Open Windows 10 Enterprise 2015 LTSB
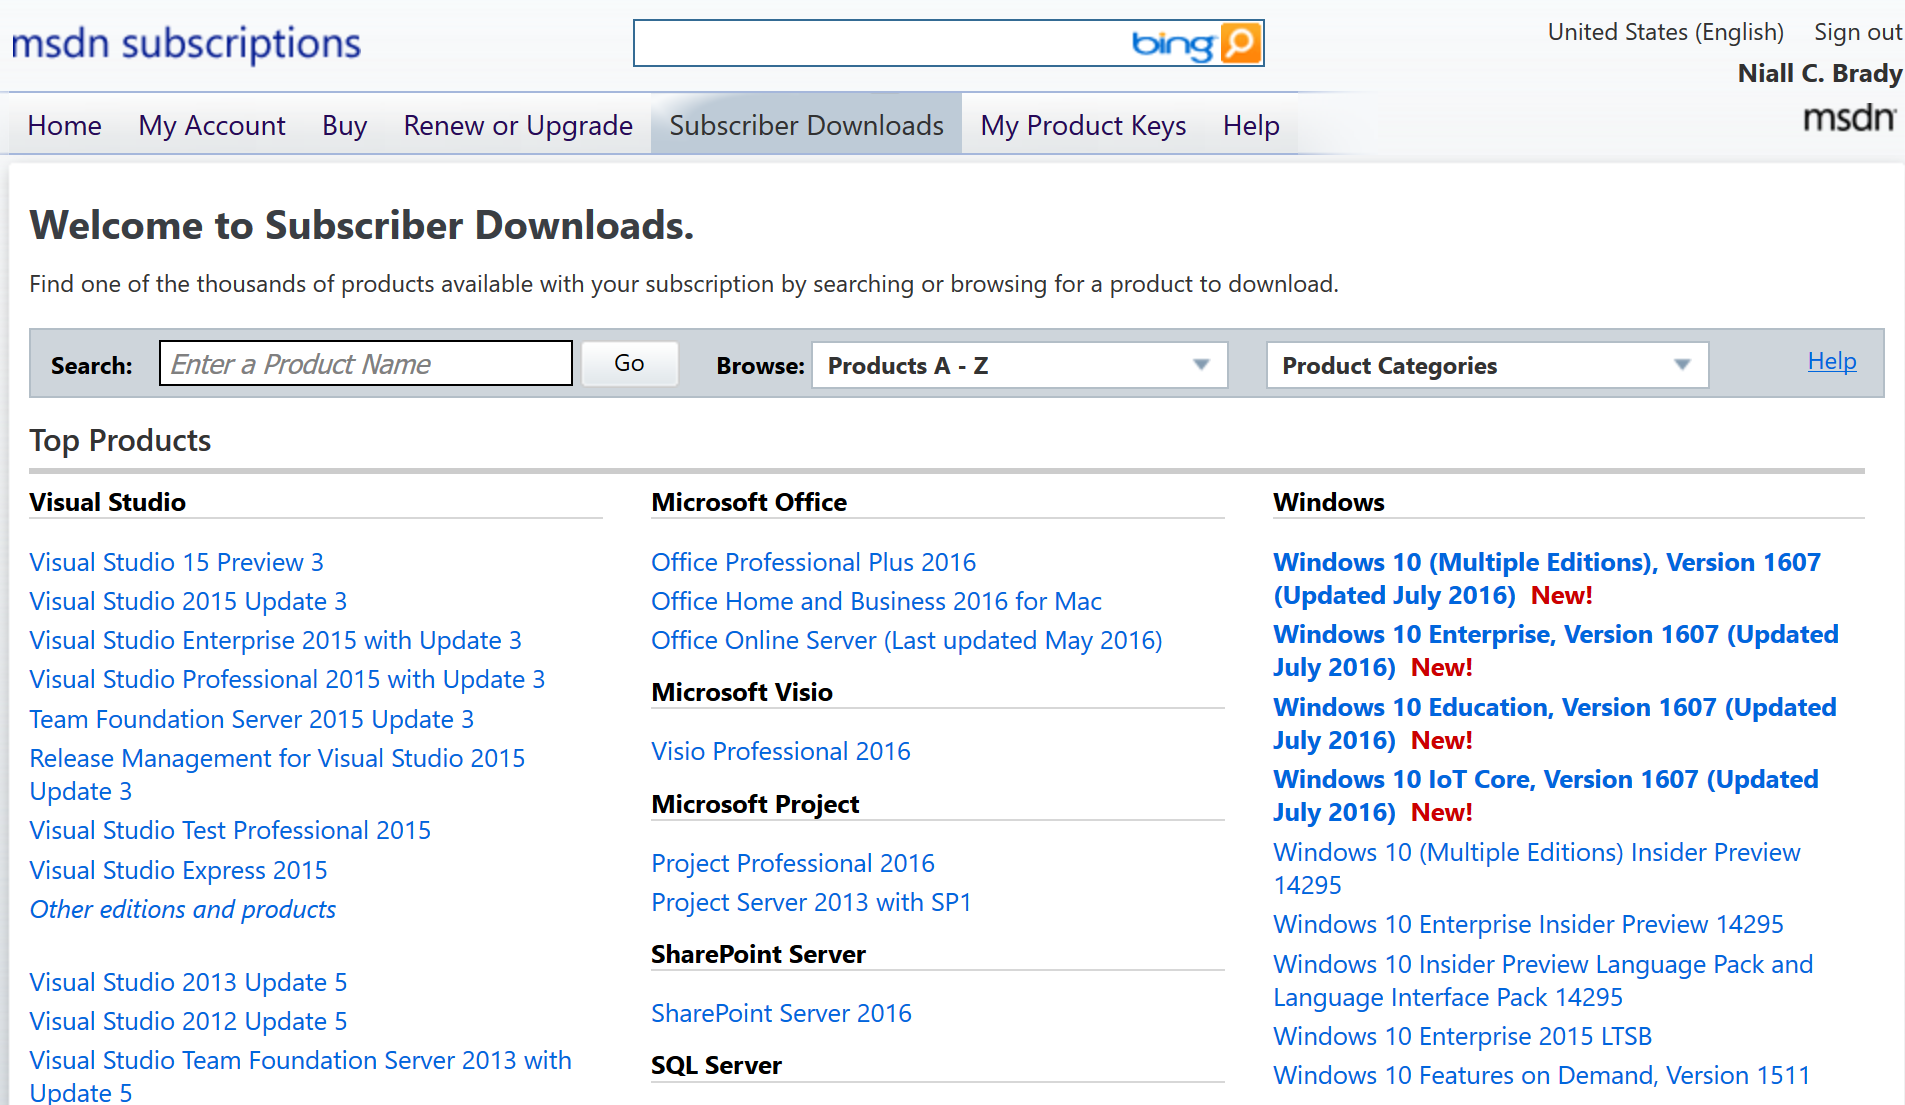This screenshot has height=1105, width=1905. click(1462, 1036)
